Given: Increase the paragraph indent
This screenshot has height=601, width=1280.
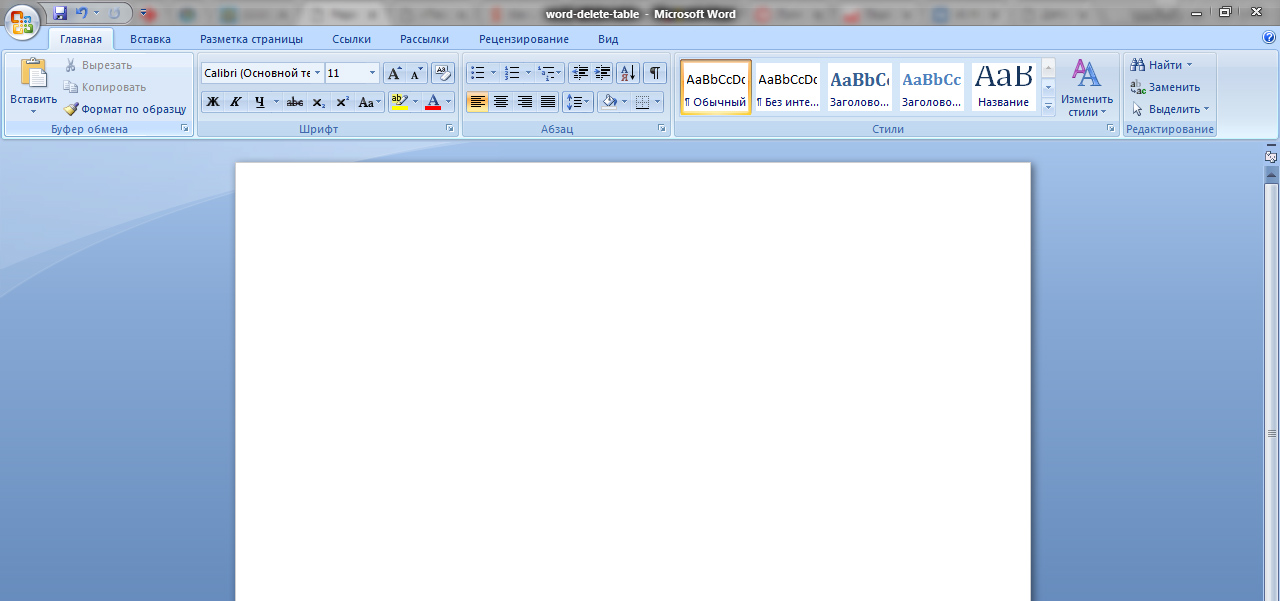Looking at the screenshot, I should click(603, 73).
